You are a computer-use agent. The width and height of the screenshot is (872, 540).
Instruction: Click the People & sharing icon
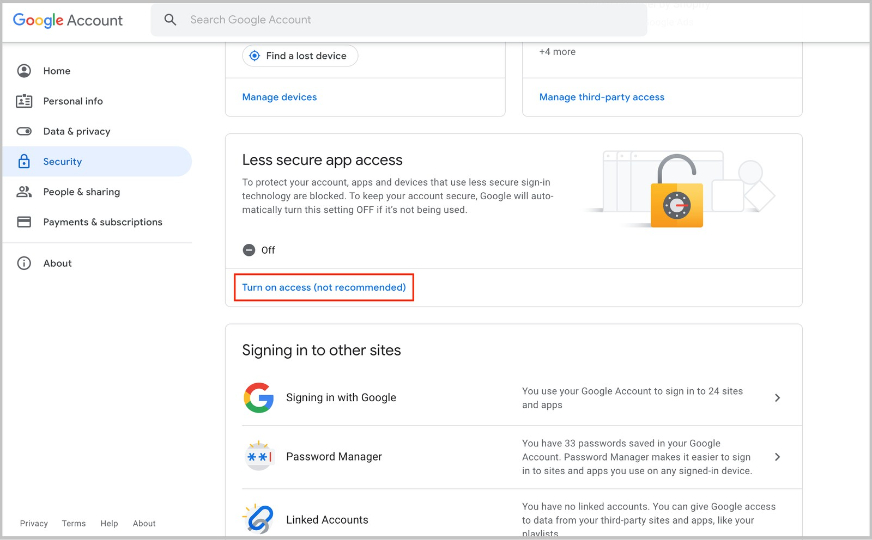coord(24,192)
